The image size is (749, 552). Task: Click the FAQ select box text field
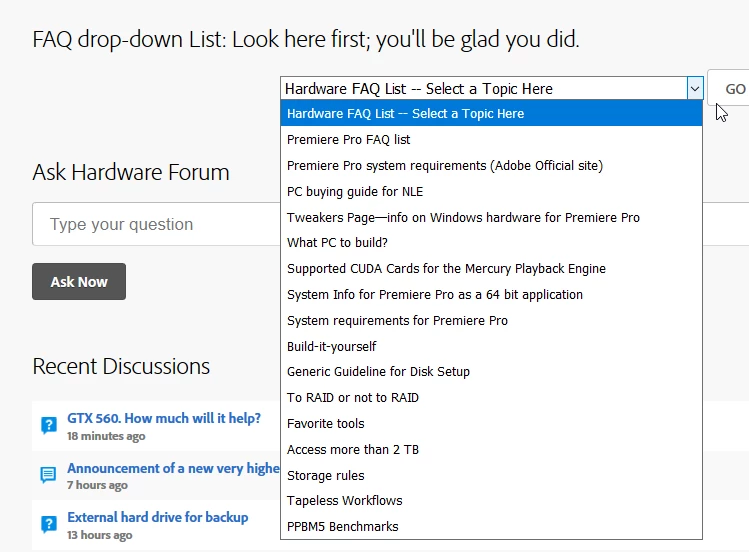(484, 89)
